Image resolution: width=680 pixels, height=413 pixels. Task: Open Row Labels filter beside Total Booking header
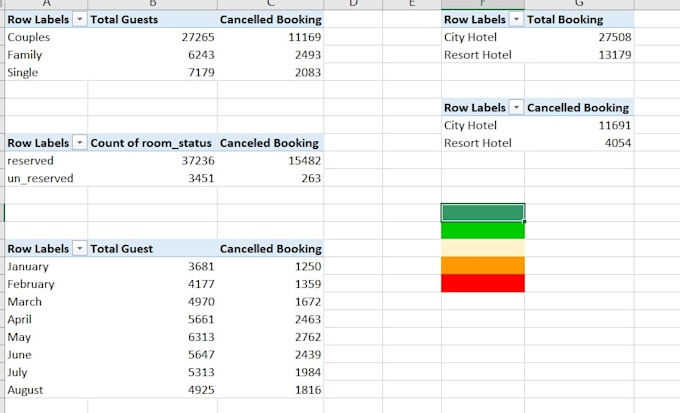pos(516,20)
